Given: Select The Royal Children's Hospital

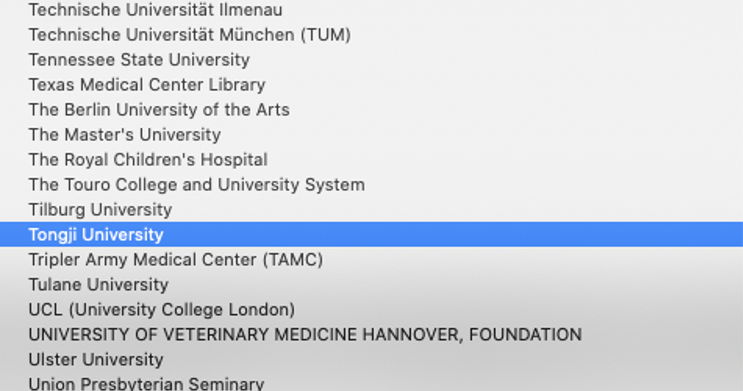Looking at the screenshot, I should click(x=372, y=160).
